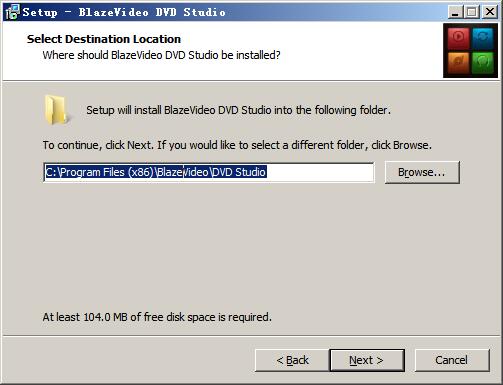Click the Select Destination Location heading

[x=104, y=39]
